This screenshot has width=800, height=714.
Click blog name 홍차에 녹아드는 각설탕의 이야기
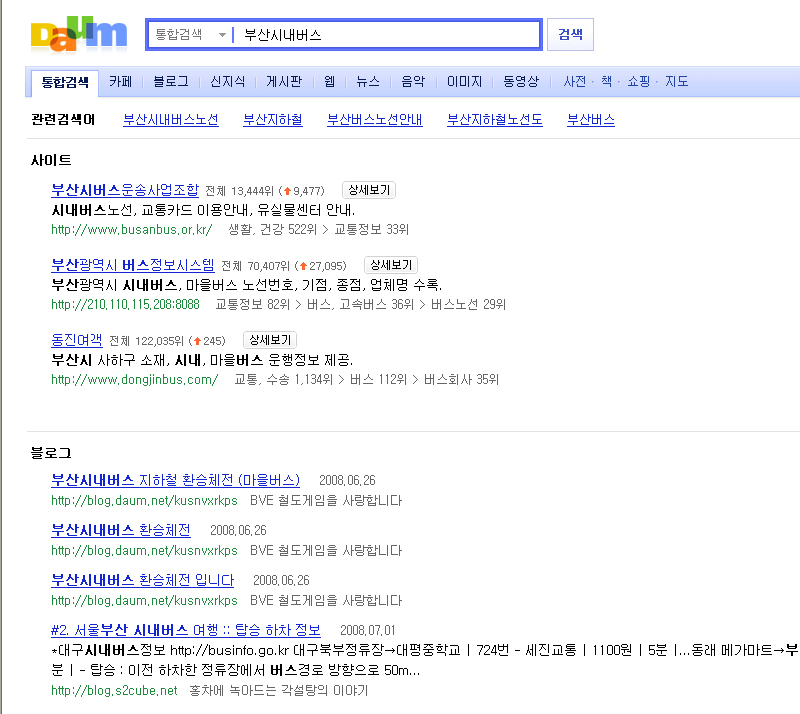(279, 691)
